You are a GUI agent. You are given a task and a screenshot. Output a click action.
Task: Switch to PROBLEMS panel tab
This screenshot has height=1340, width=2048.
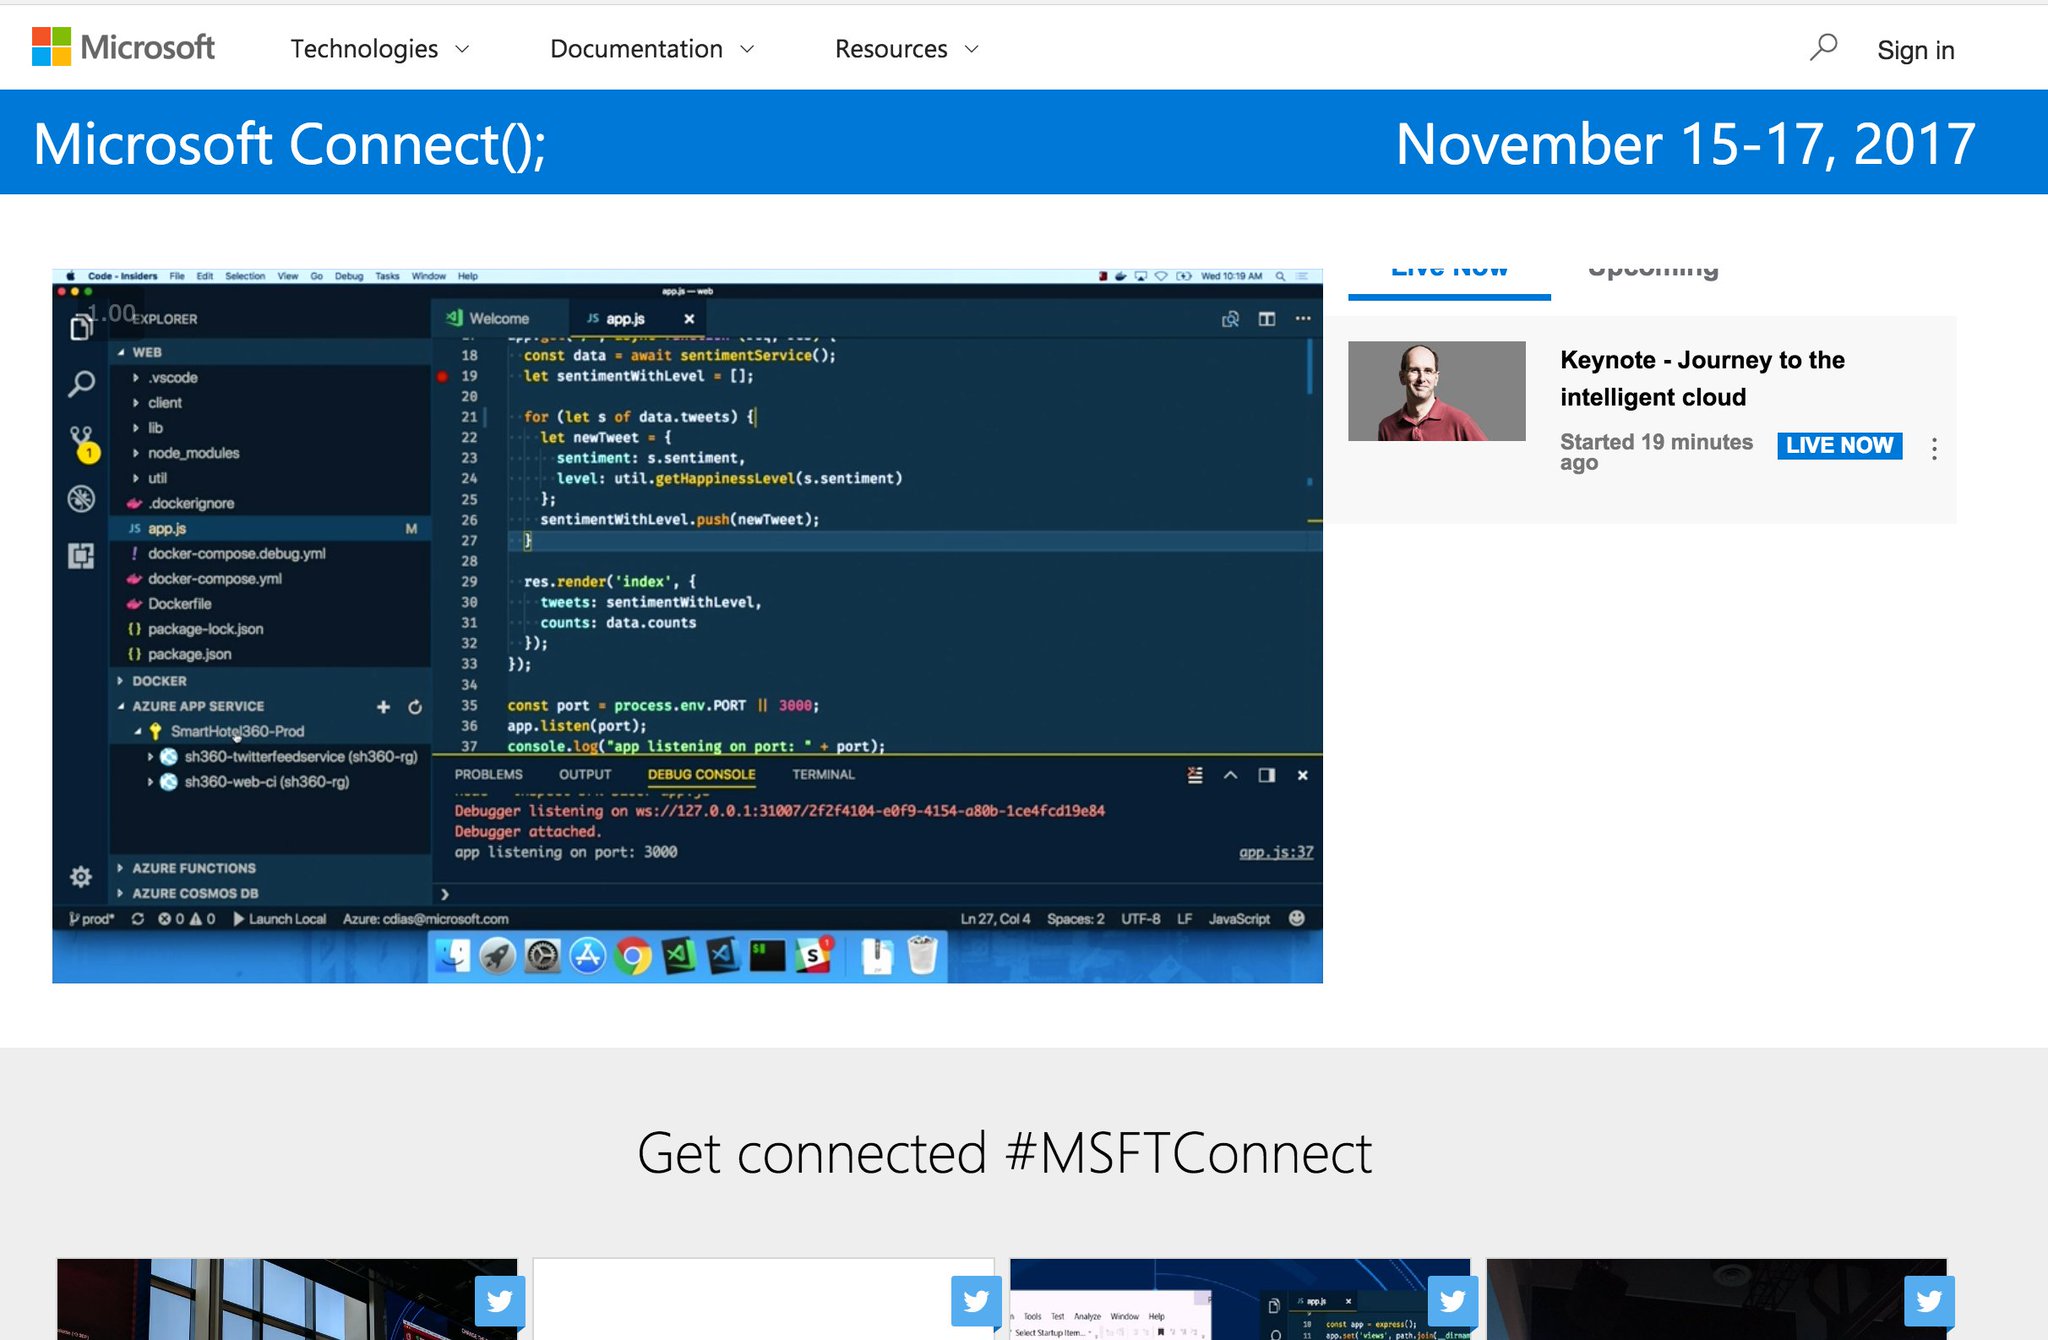pyautogui.click(x=488, y=775)
